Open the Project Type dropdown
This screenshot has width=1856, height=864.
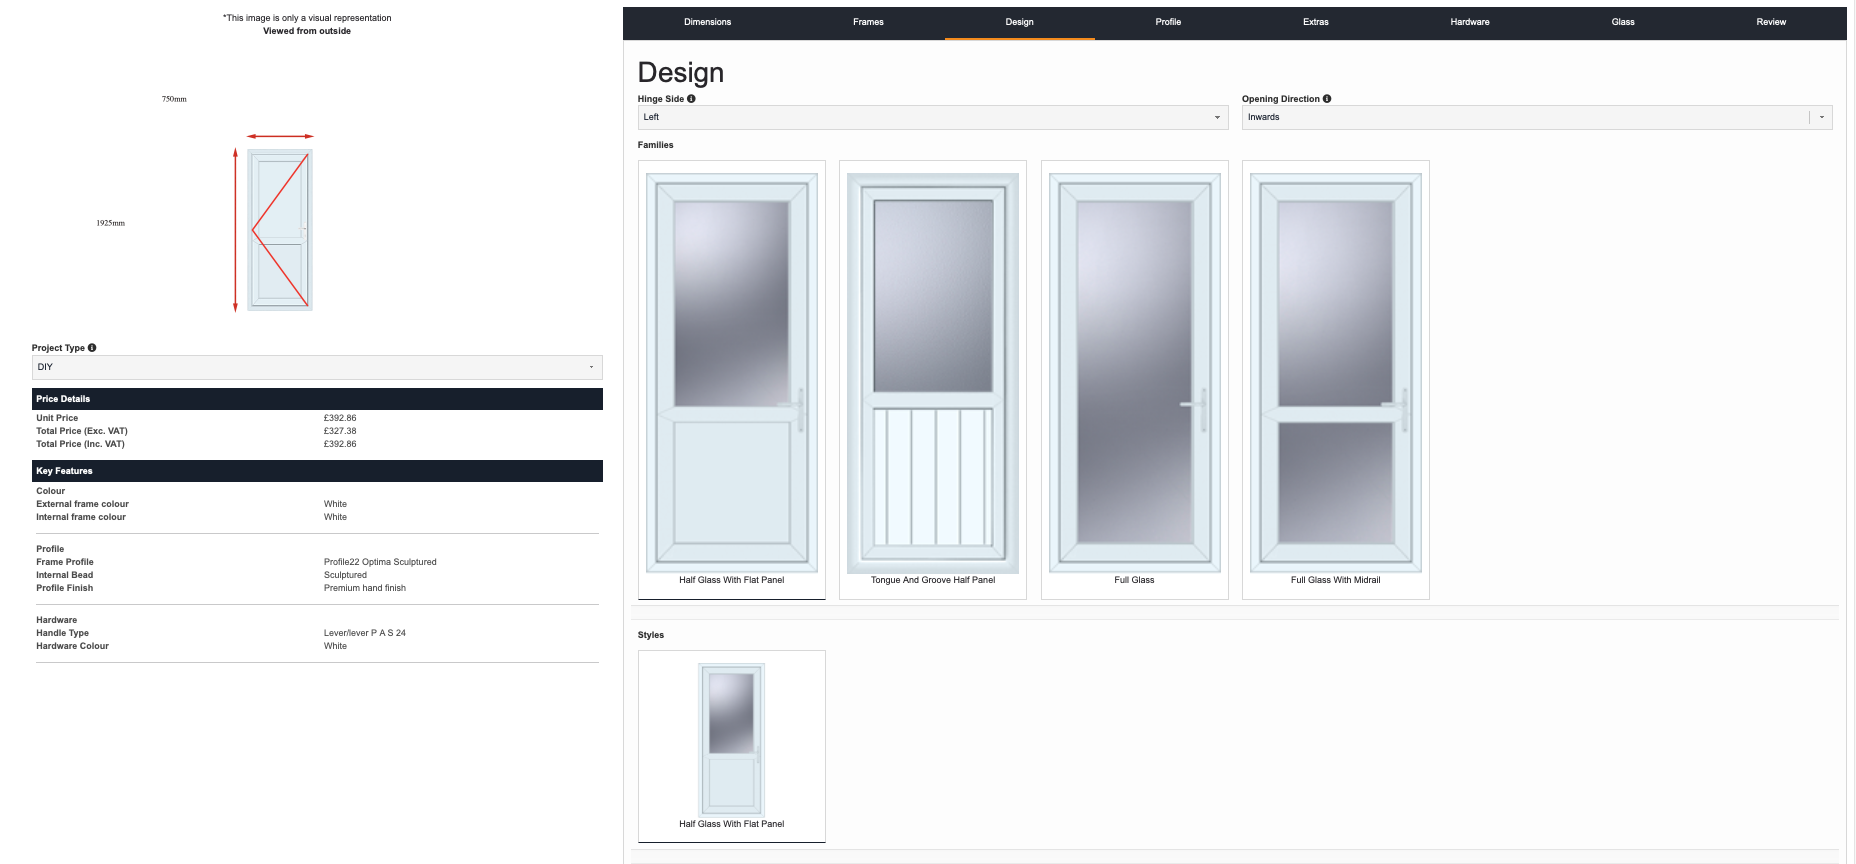tap(317, 367)
